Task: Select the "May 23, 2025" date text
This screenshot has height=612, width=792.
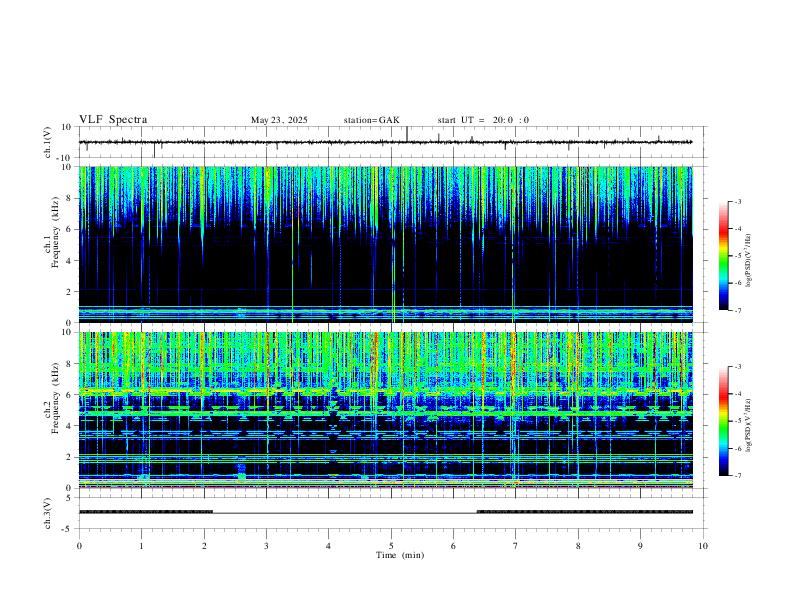Action: tap(279, 120)
